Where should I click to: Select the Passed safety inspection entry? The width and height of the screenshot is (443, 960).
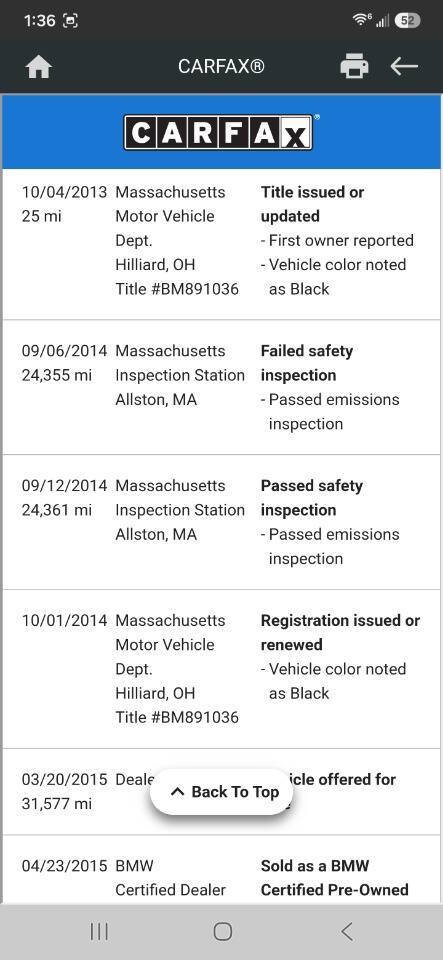[x=222, y=522]
